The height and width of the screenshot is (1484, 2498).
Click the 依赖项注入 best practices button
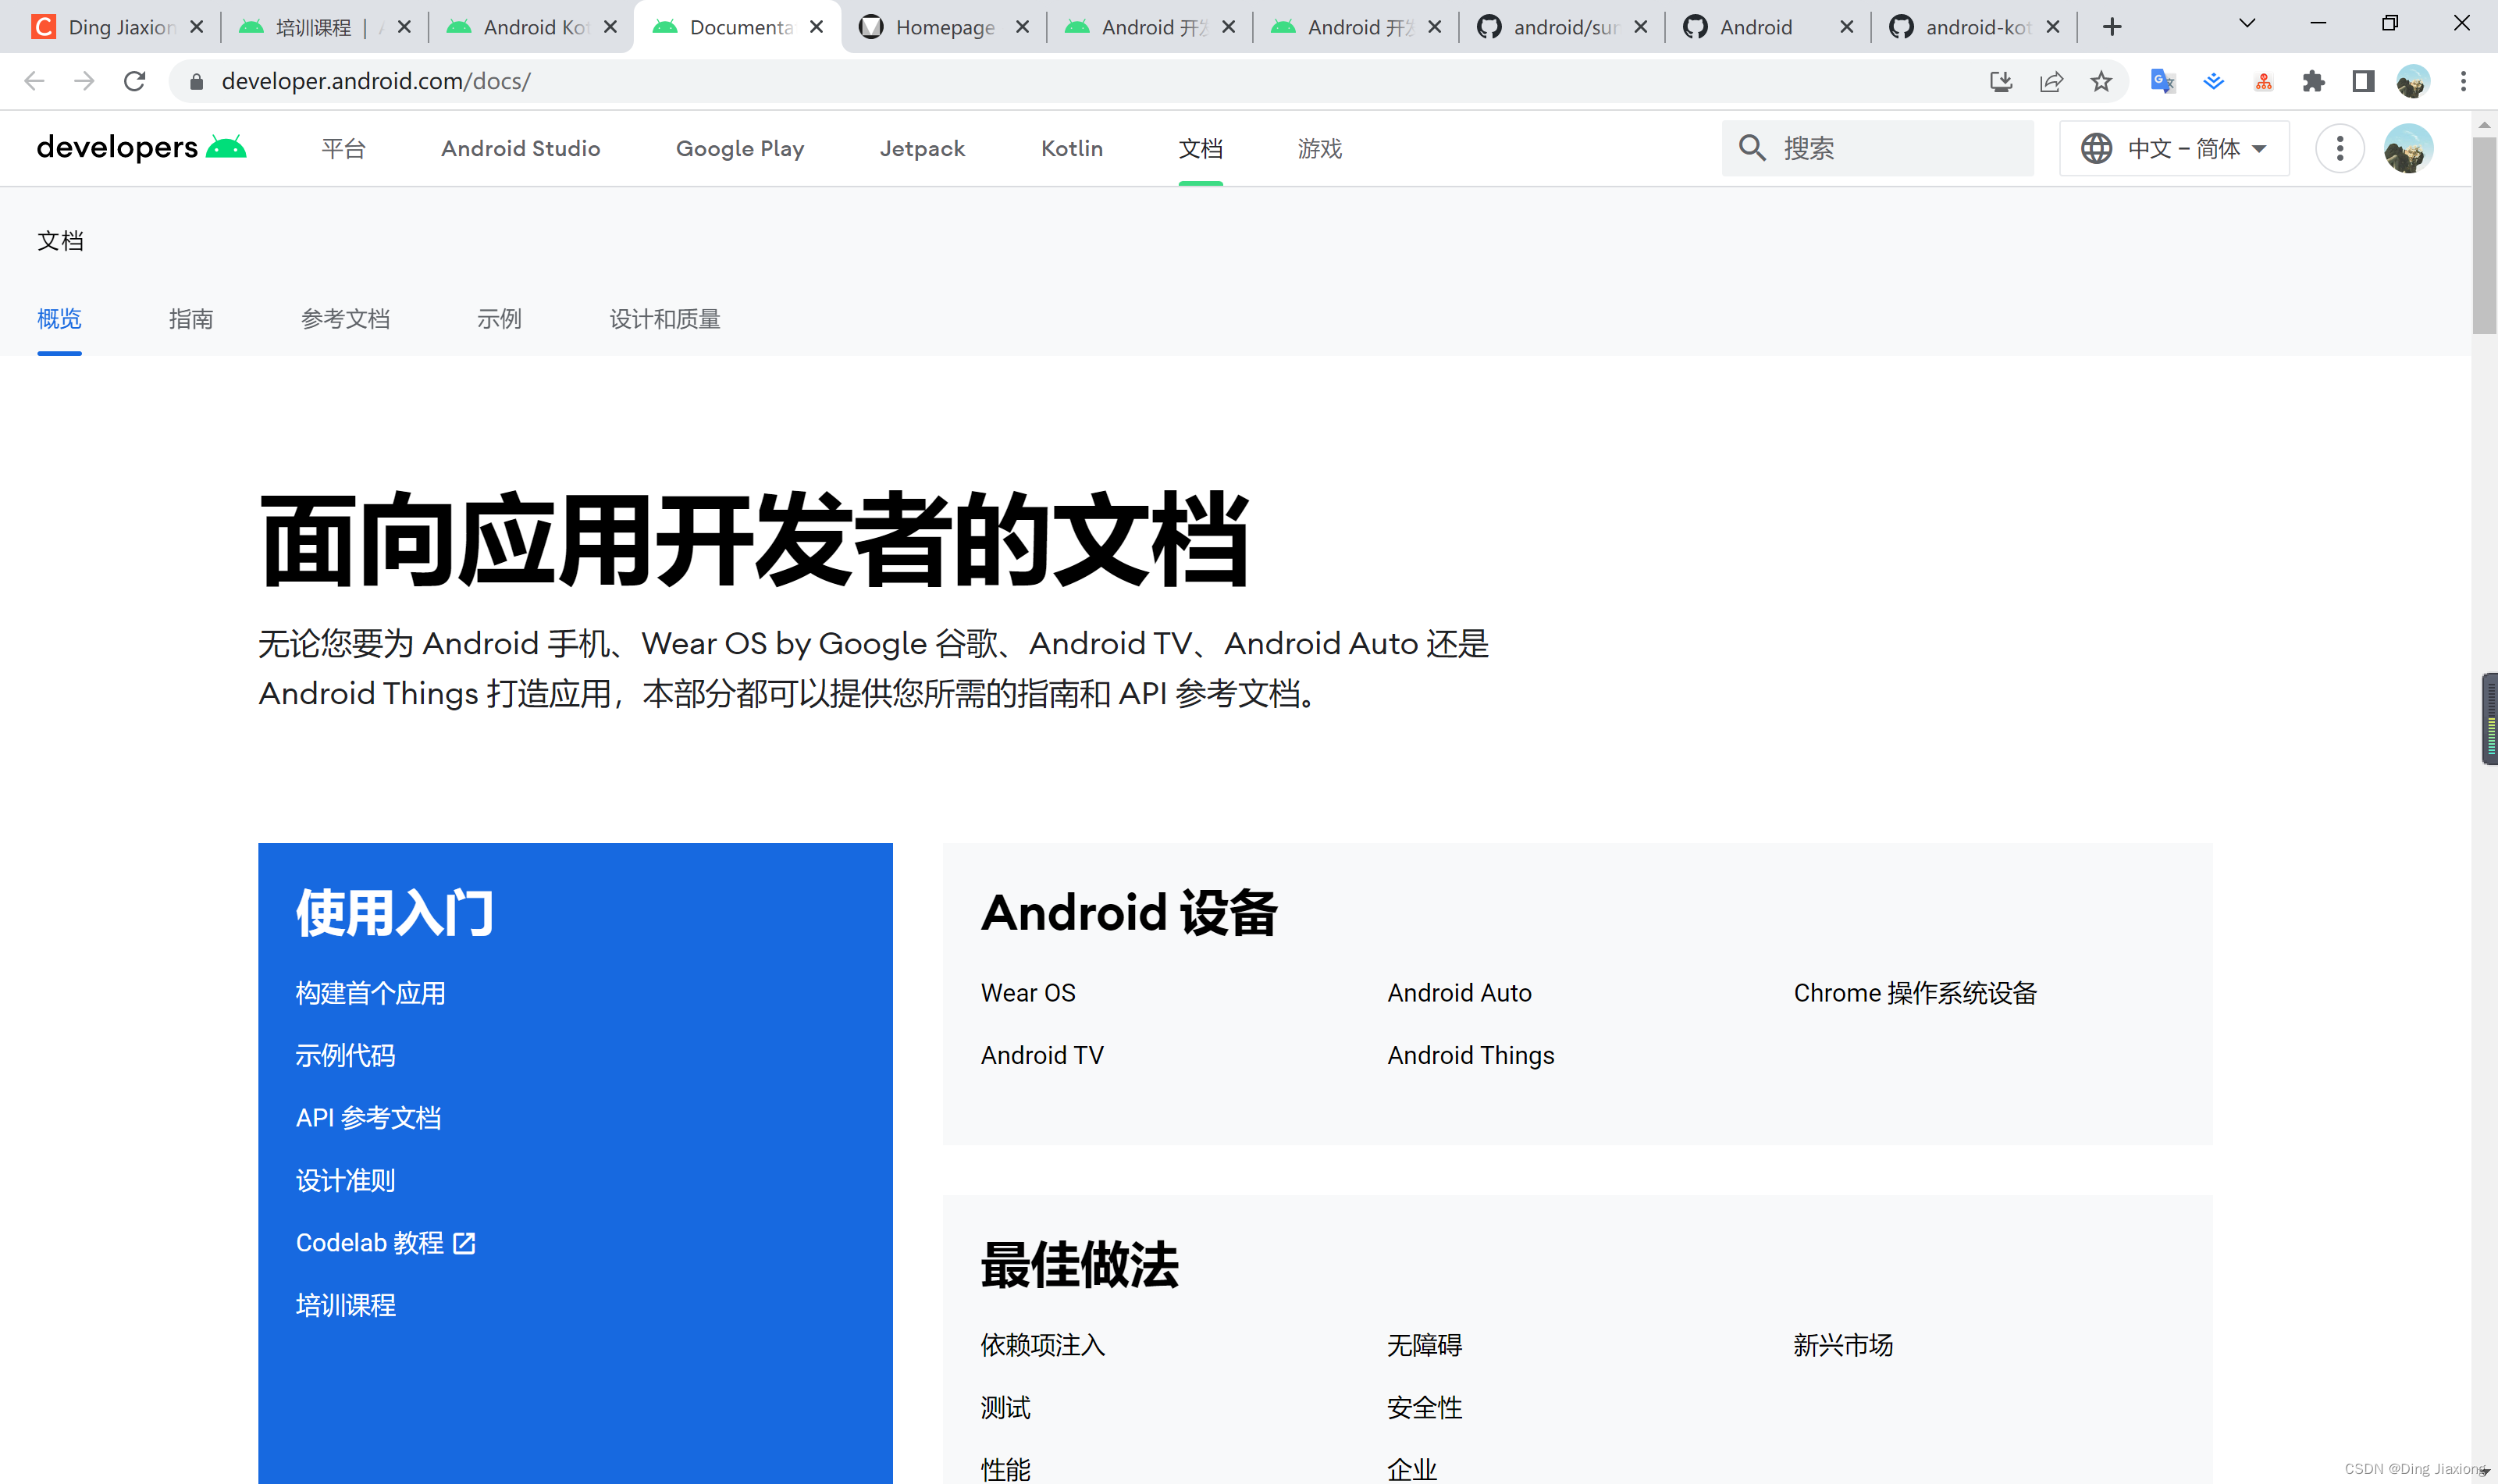pyautogui.click(x=1042, y=1344)
